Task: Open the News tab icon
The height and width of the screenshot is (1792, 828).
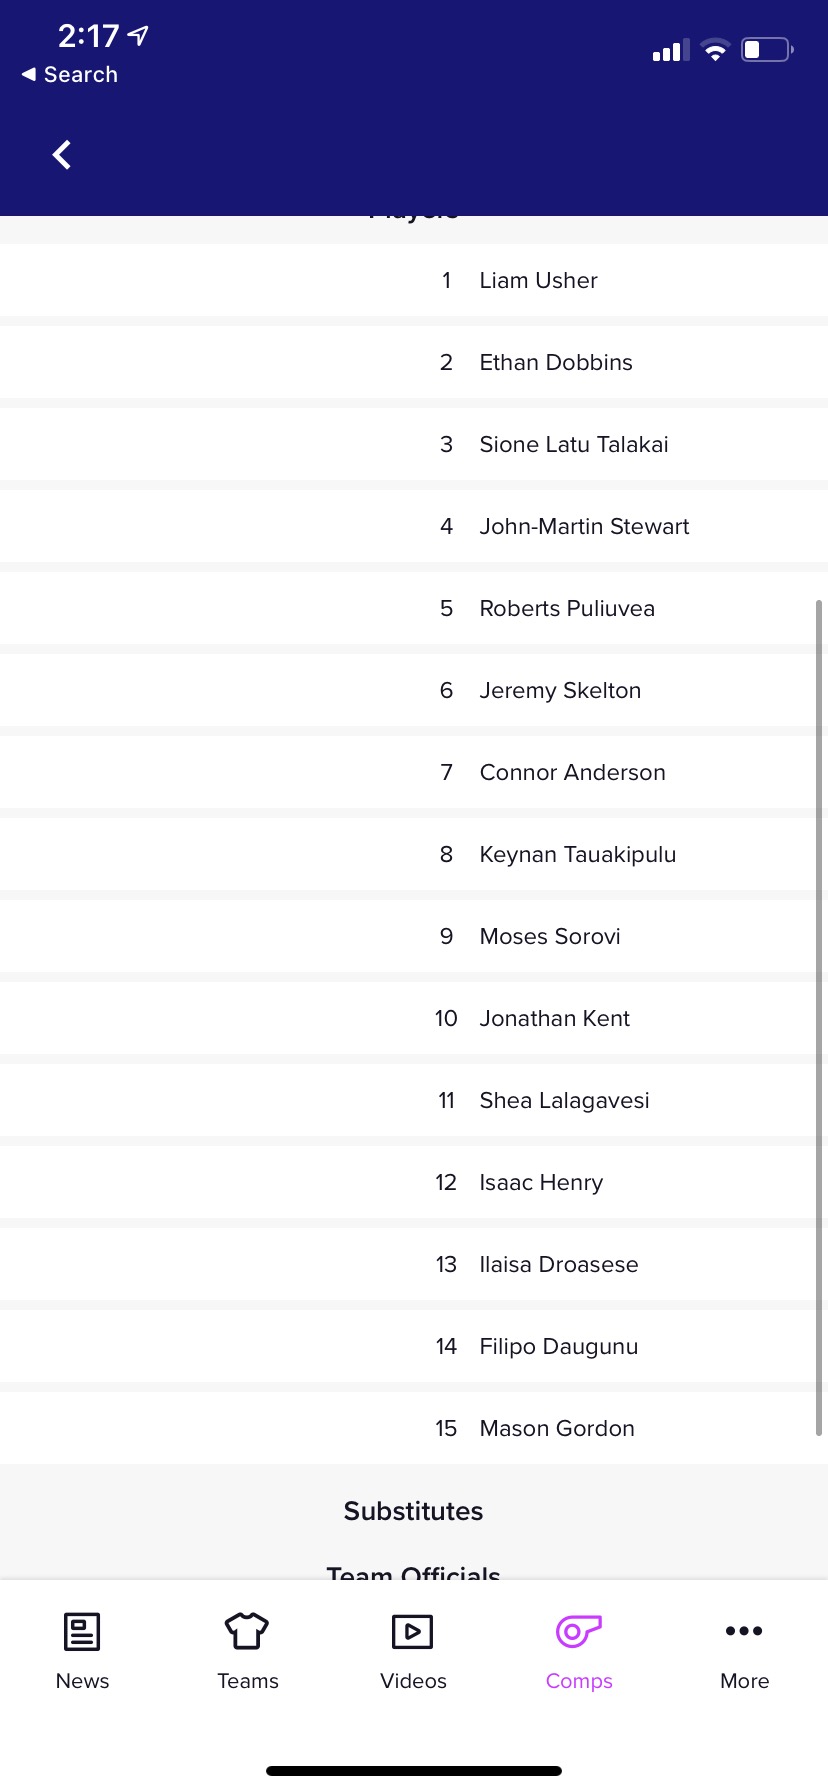Action: pyautogui.click(x=82, y=1631)
